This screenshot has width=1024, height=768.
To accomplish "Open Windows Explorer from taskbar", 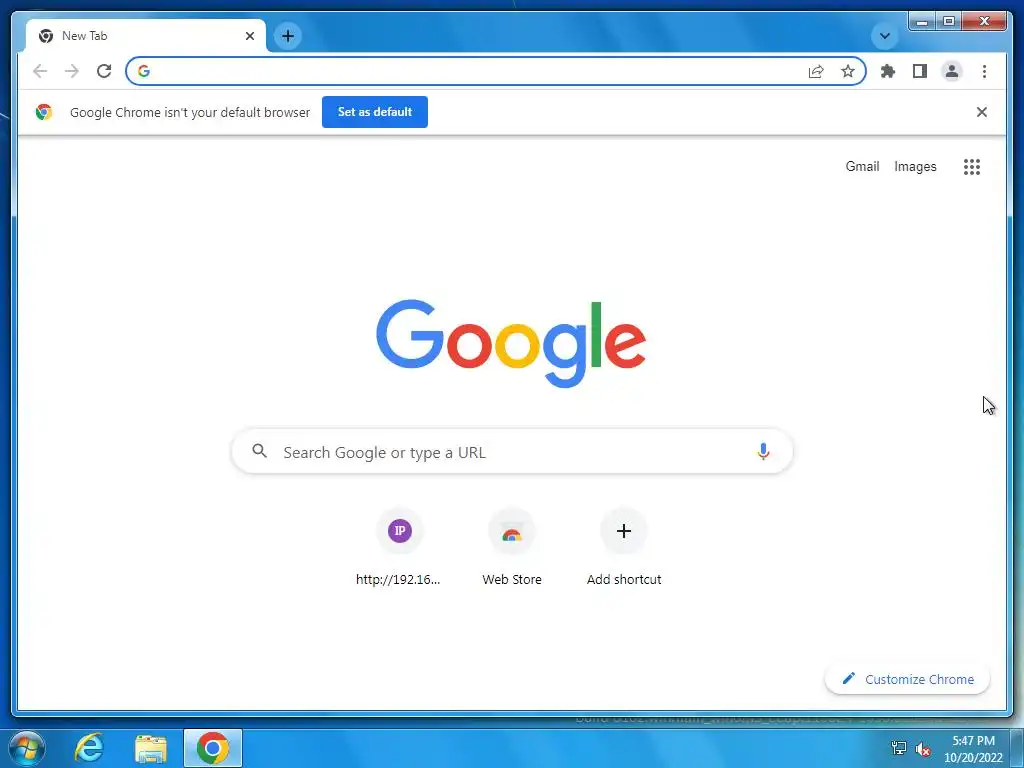I will pos(151,748).
